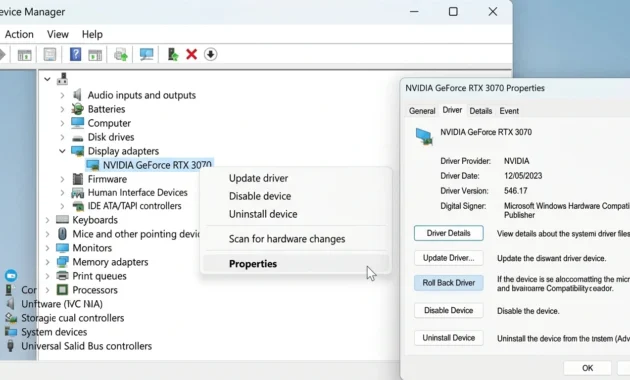Viewport: 630px width, 380px height.
Task: Click the Processors chip icon
Action: 62,290
